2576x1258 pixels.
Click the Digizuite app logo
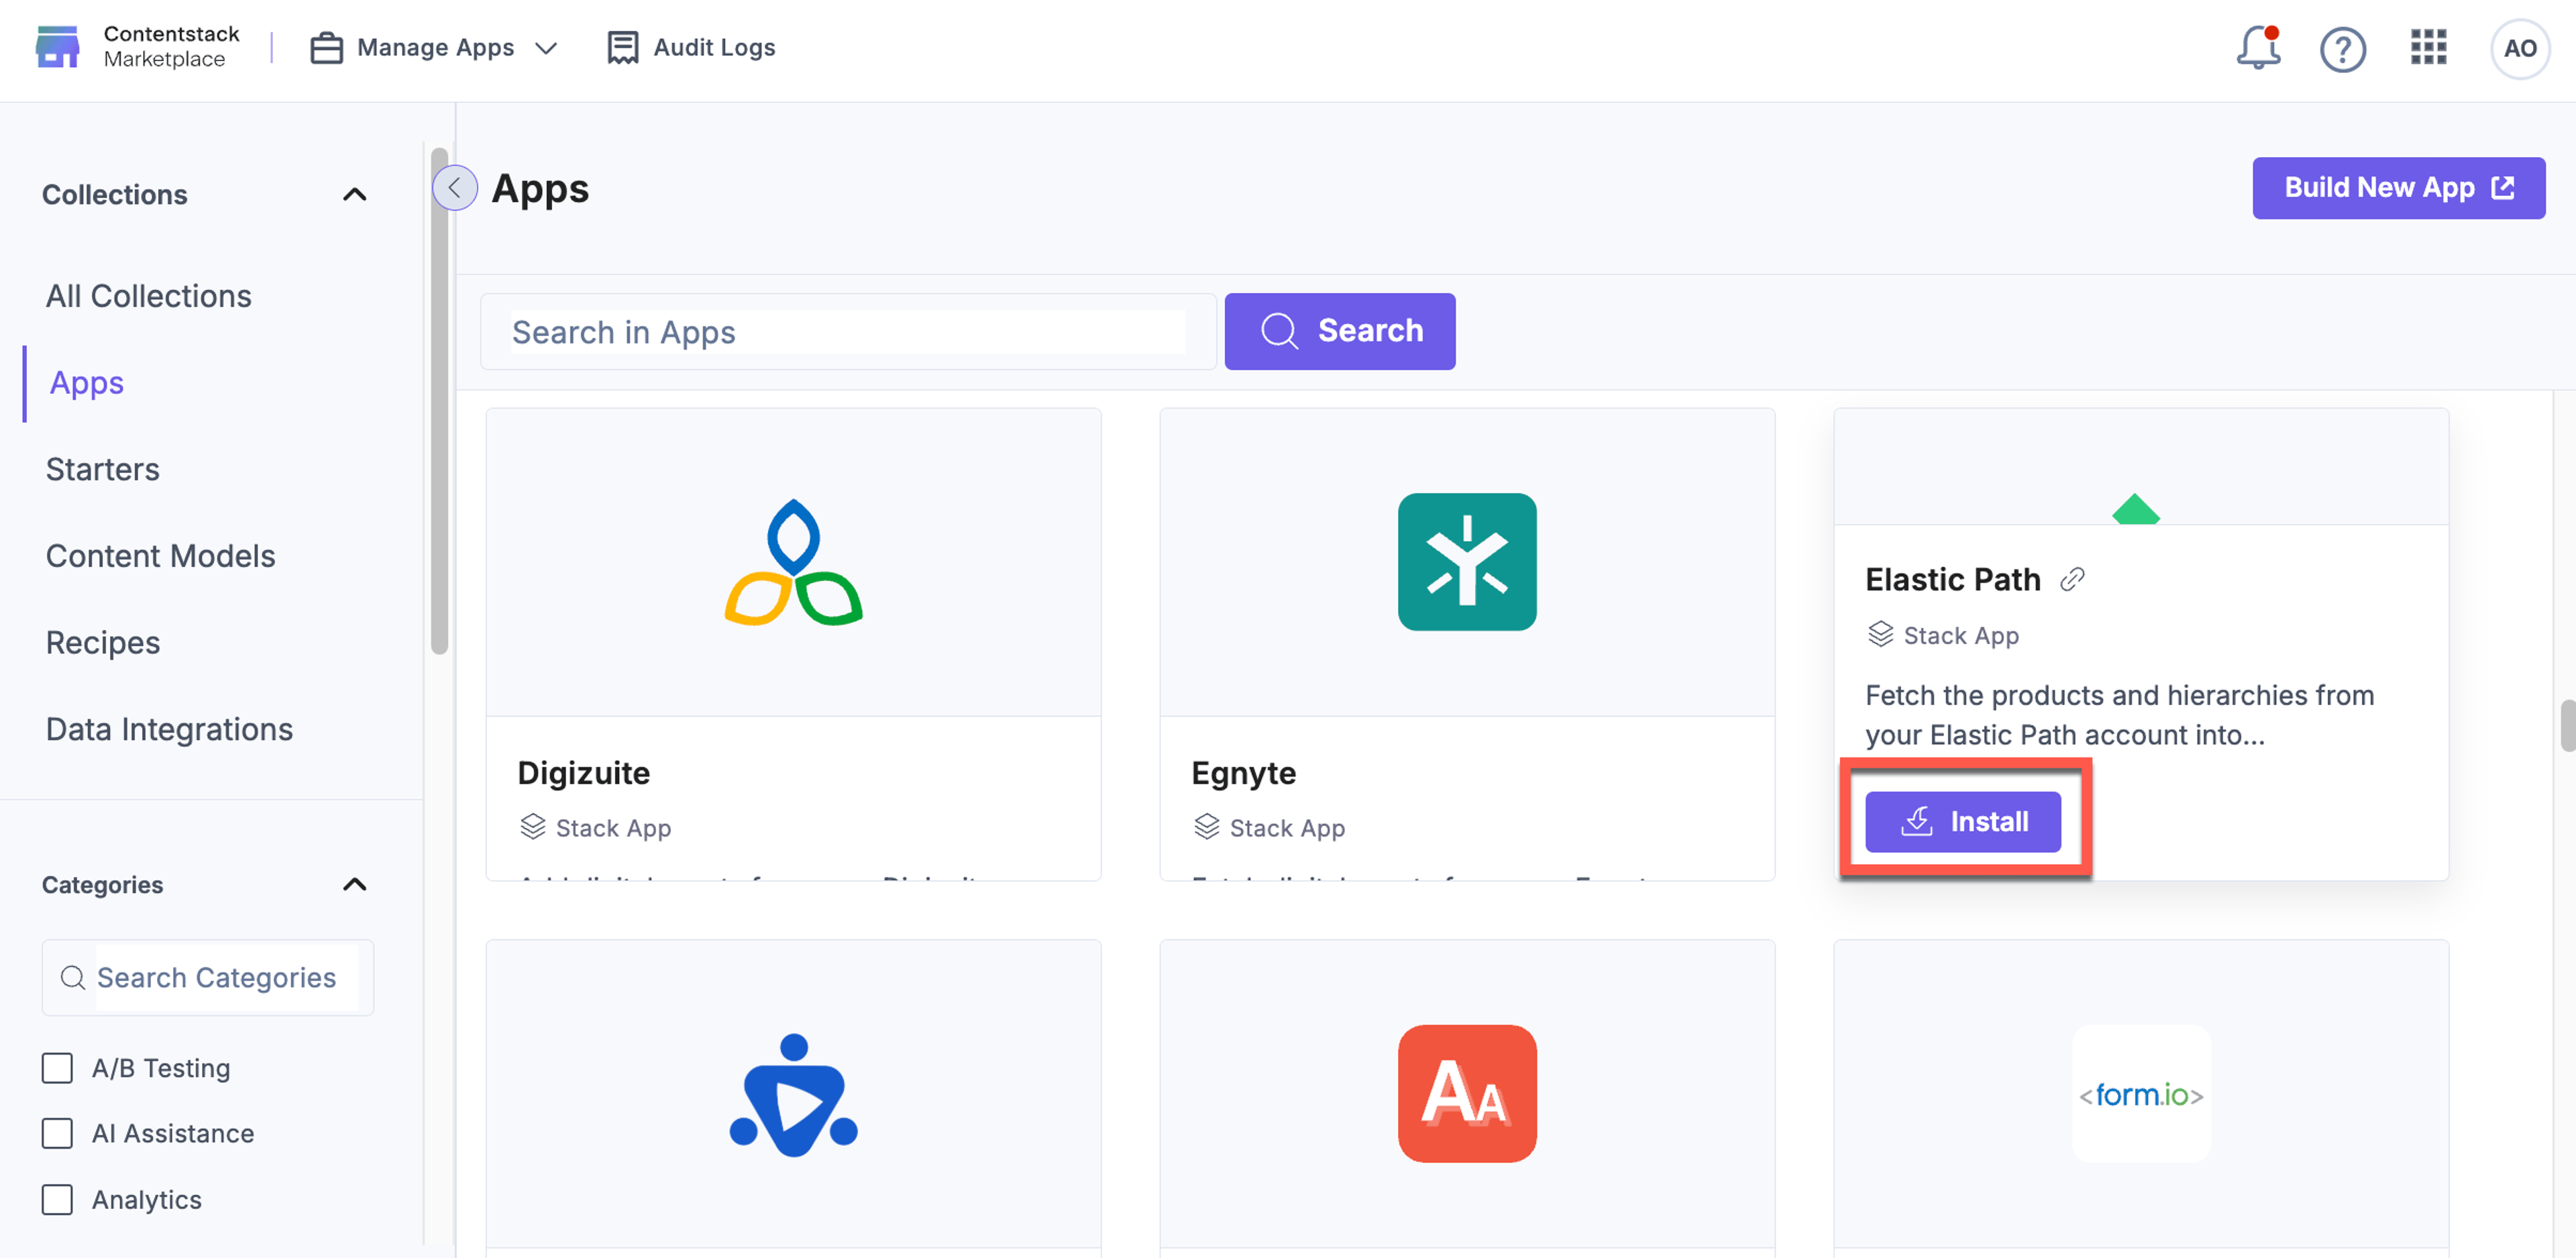(793, 562)
